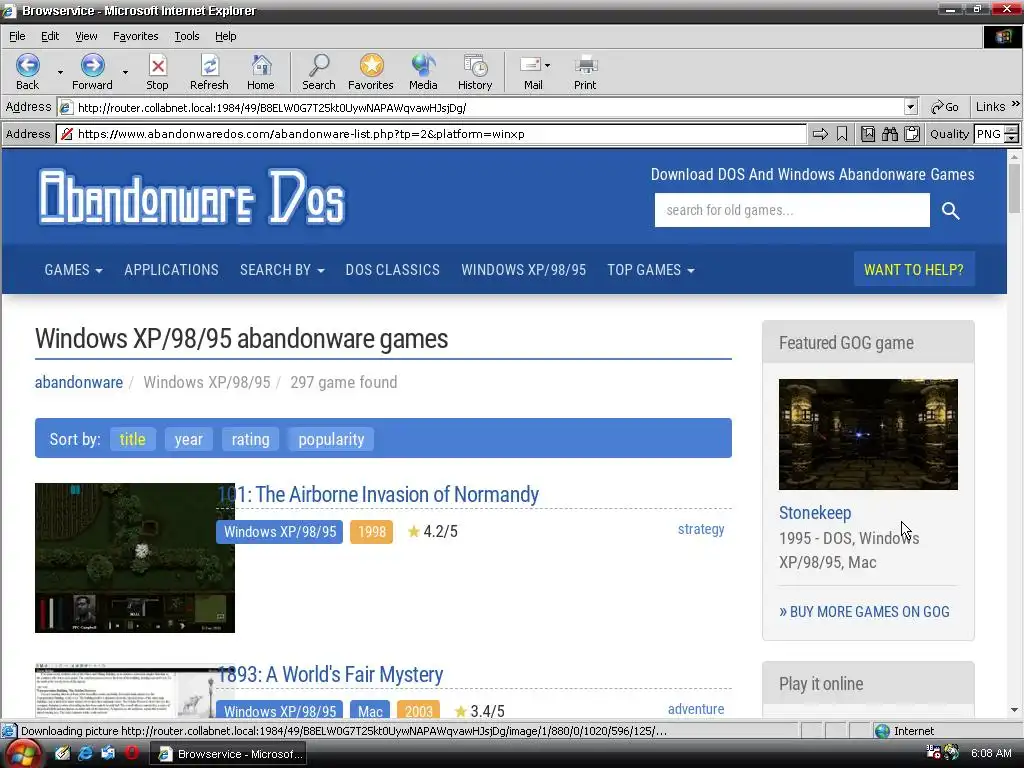This screenshot has height=768, width=1024.
Task: Open the File menu
Action: click(x=17, y=36)
